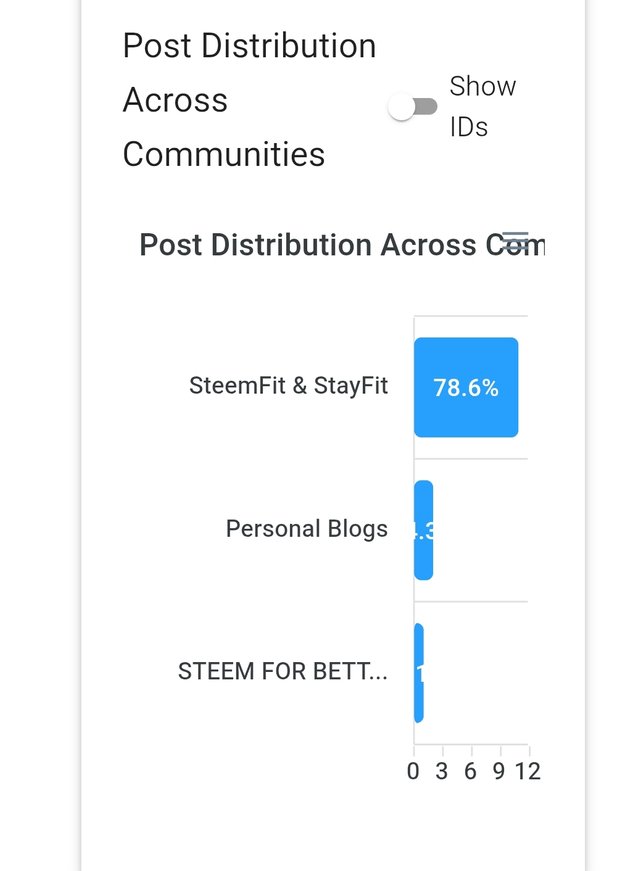Click the Post Distribution Across Communities card heading
This screenshot has height=871, width=640.
coord(249,100)
